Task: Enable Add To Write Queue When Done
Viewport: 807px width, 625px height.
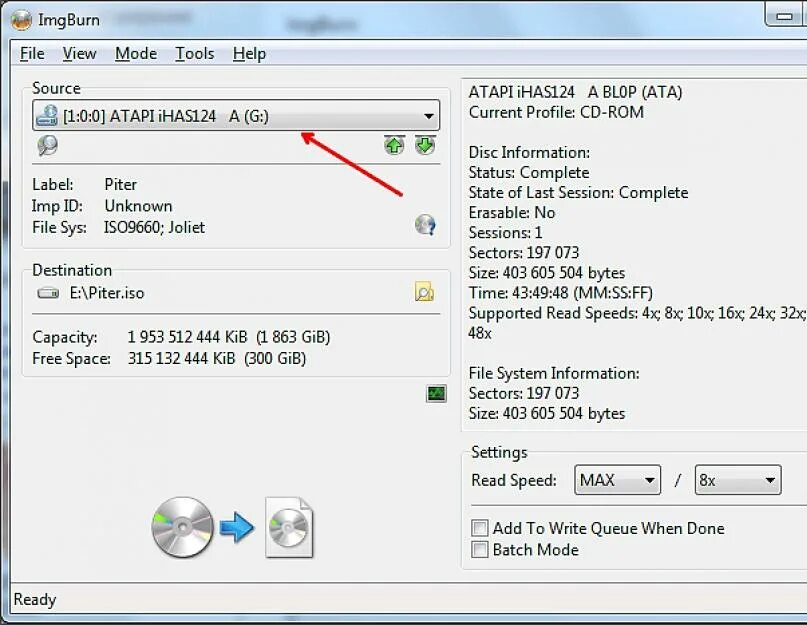Action: 480,528
